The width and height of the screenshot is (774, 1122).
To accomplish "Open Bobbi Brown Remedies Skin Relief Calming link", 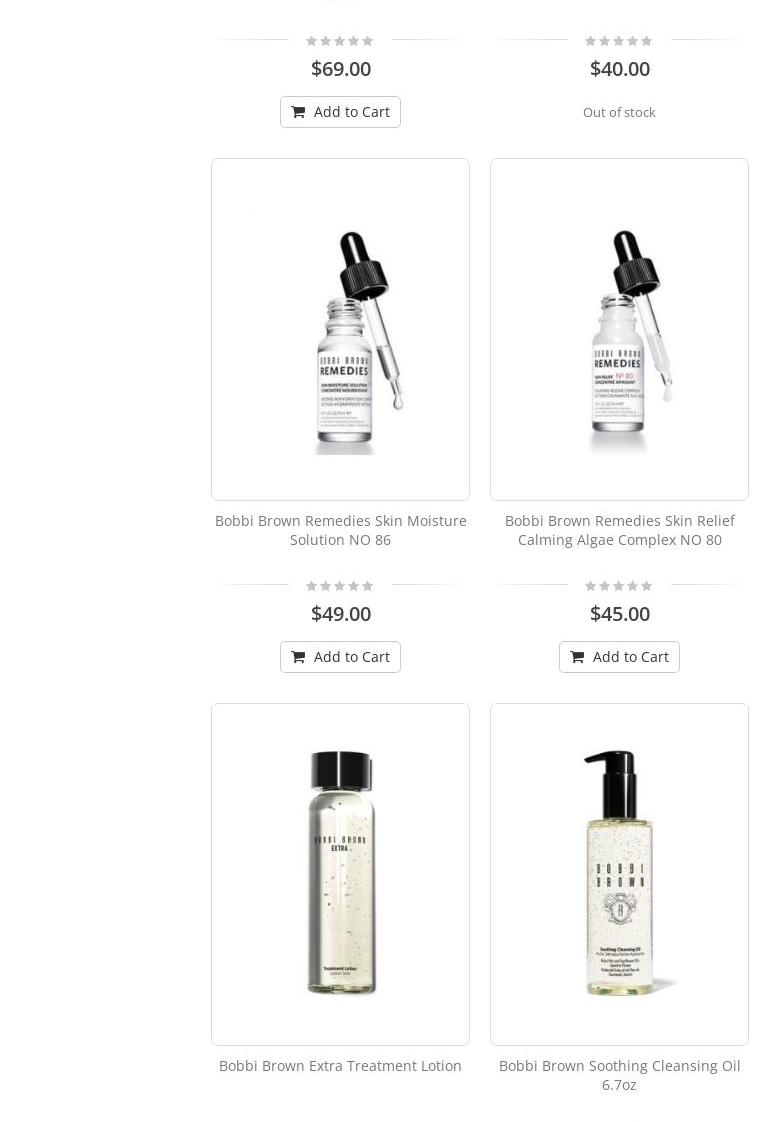I will [x=619, y=530].
